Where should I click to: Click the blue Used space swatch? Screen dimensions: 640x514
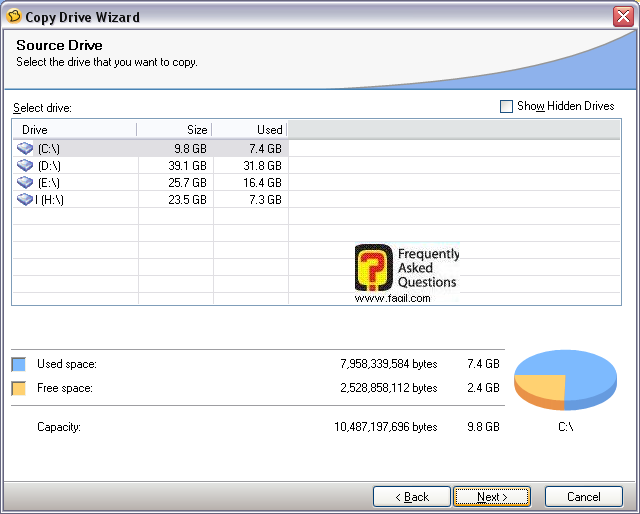[18, 364]
